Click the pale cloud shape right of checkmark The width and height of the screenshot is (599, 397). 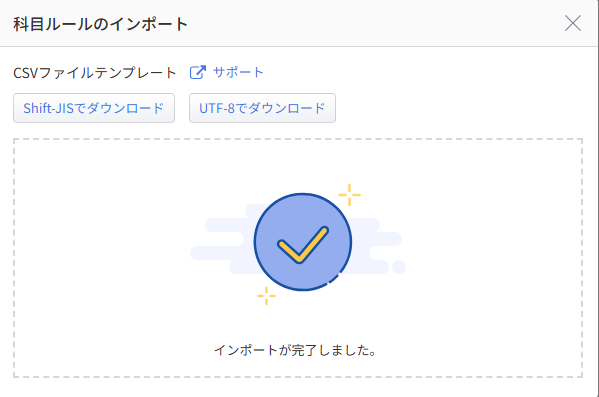371,245
